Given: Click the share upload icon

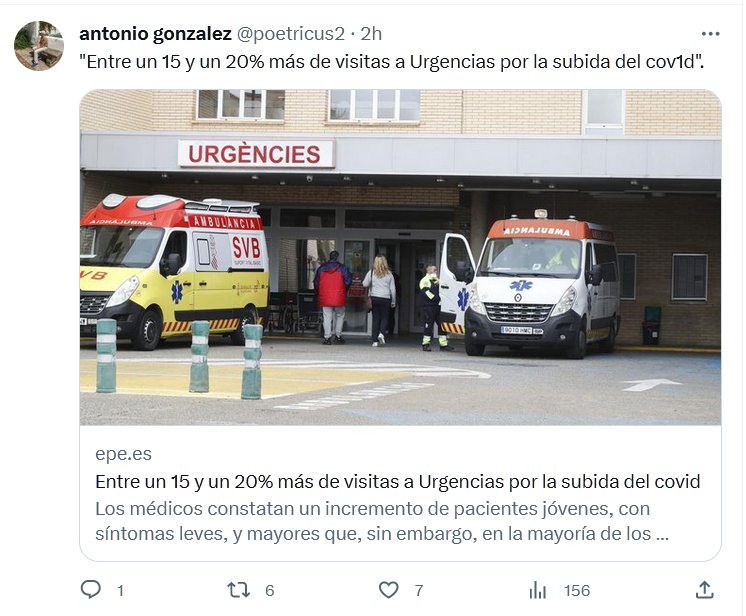Looking at the screenshot, I should [705, 589].
